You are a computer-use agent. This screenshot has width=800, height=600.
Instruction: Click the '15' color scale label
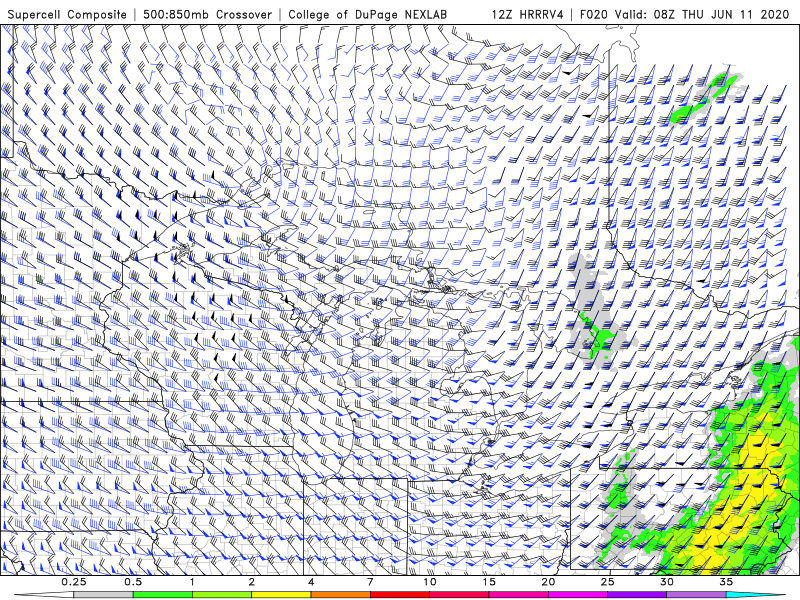pos(489,582)
